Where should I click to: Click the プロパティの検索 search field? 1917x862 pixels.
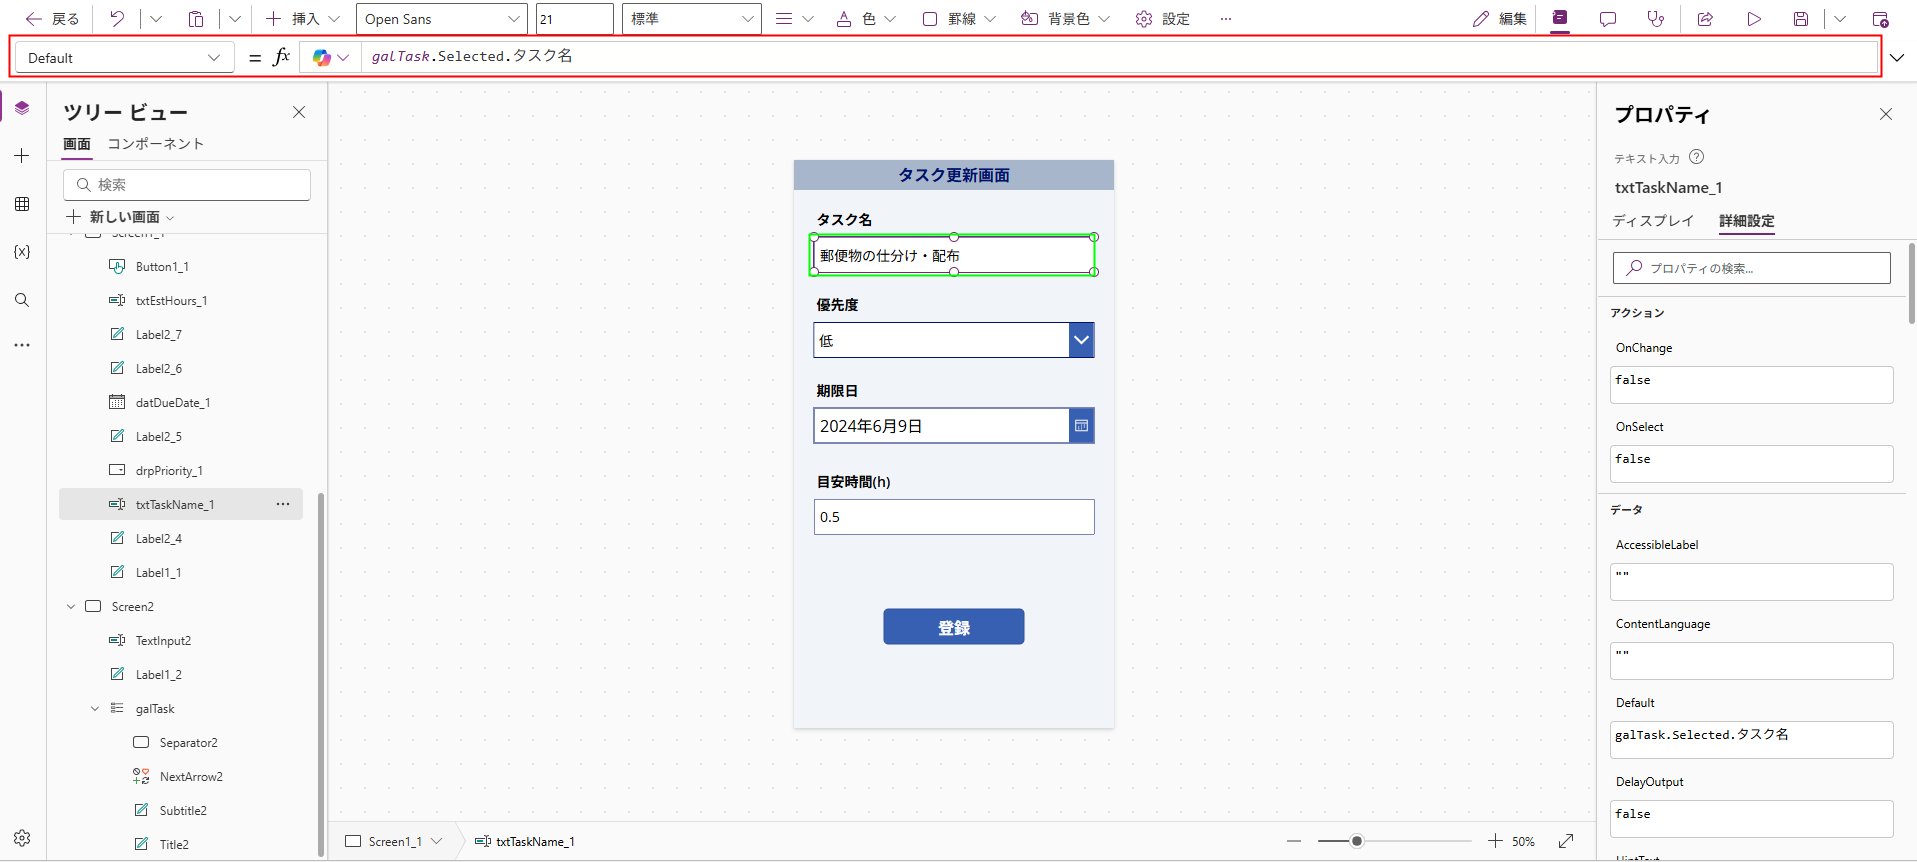click(1752, 268)
